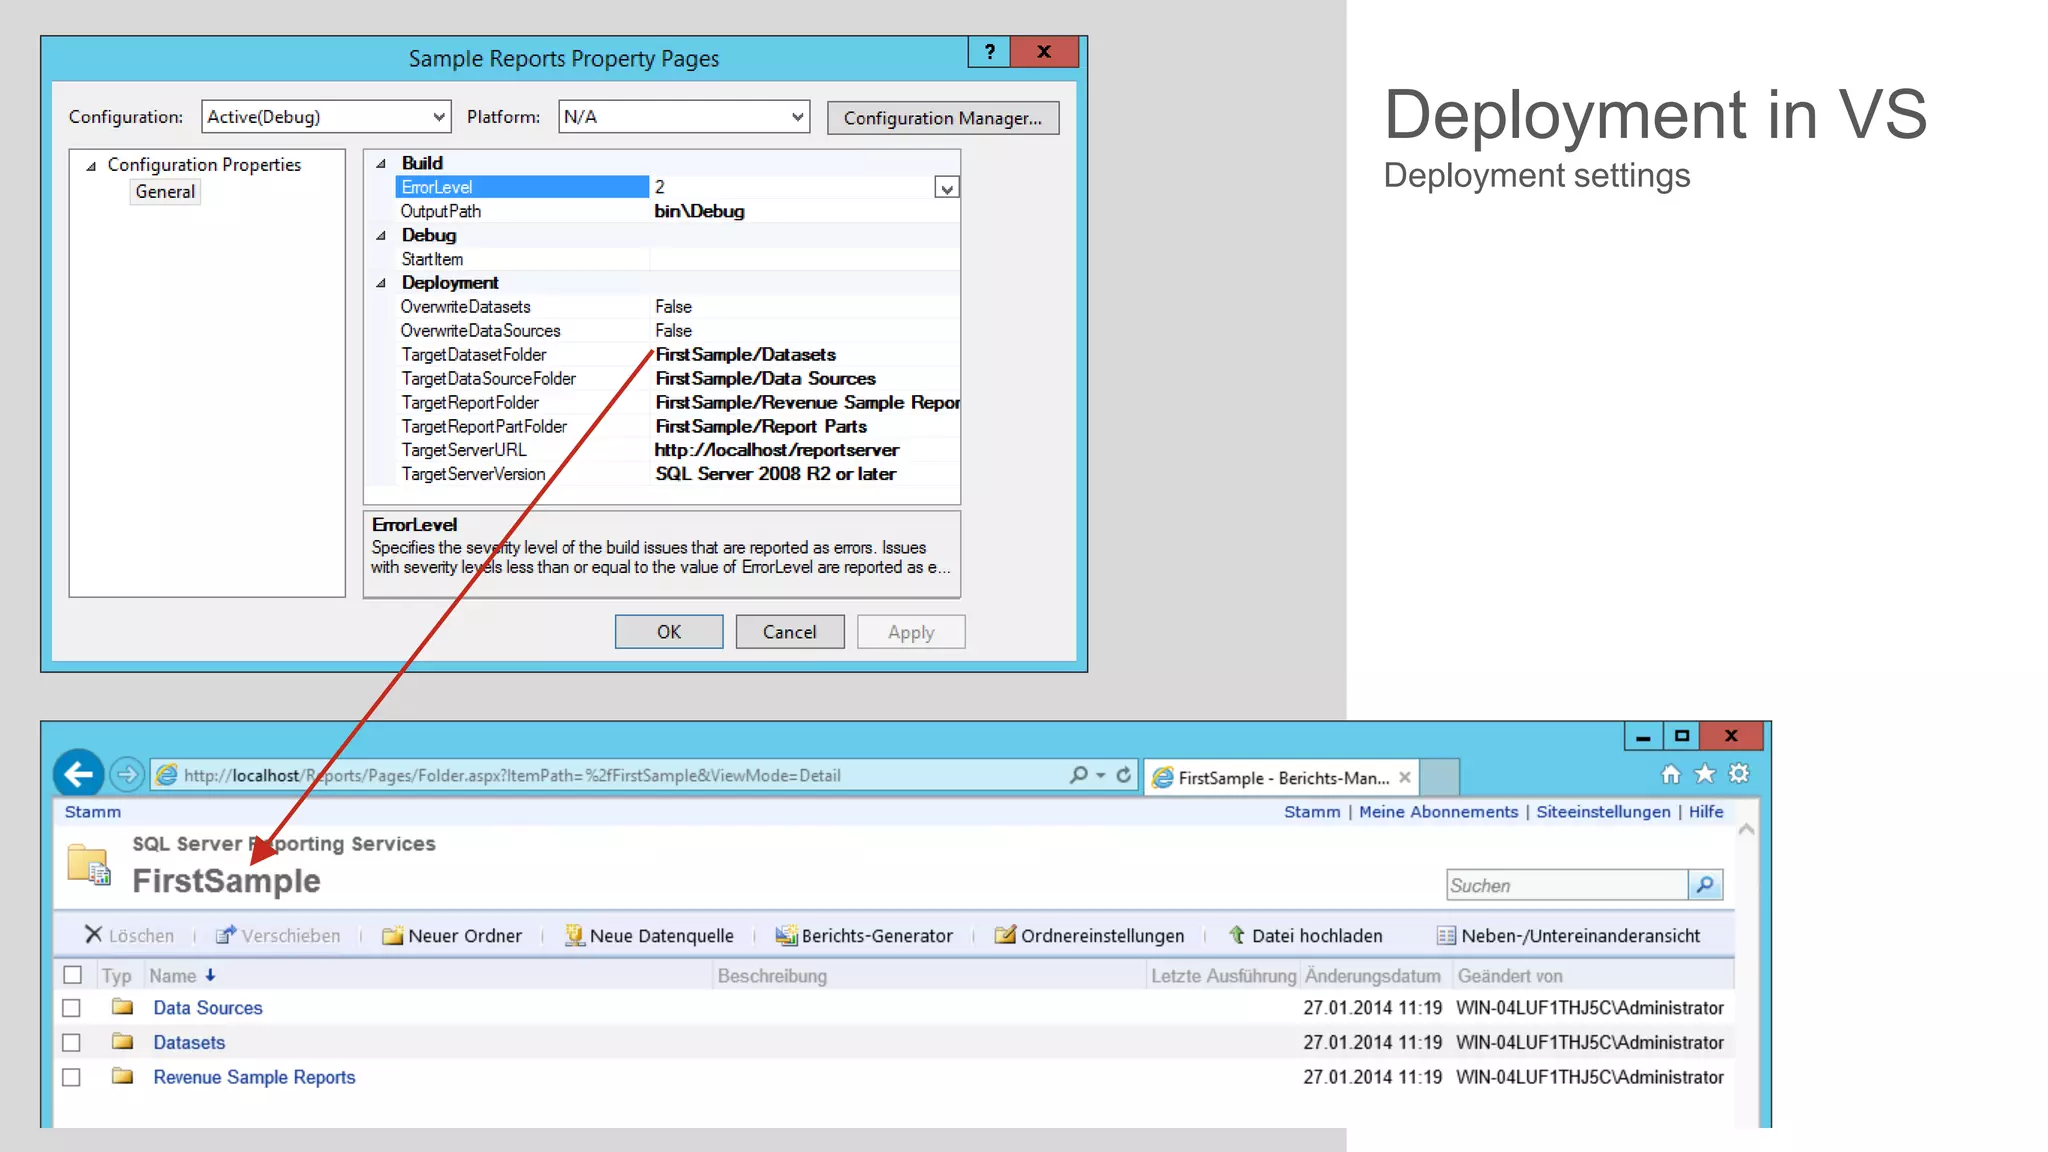Image resolution: width=2048 pixels, height=1152 pixels.
Task: Collapse the Debug property section
Action: click(x=381, y=235)
